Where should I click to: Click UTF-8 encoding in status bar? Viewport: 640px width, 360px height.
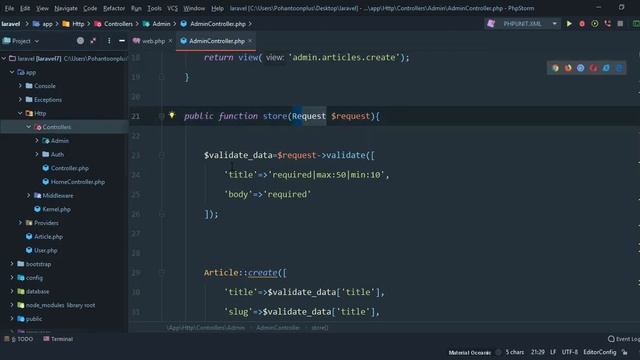(x=569, y=352)
